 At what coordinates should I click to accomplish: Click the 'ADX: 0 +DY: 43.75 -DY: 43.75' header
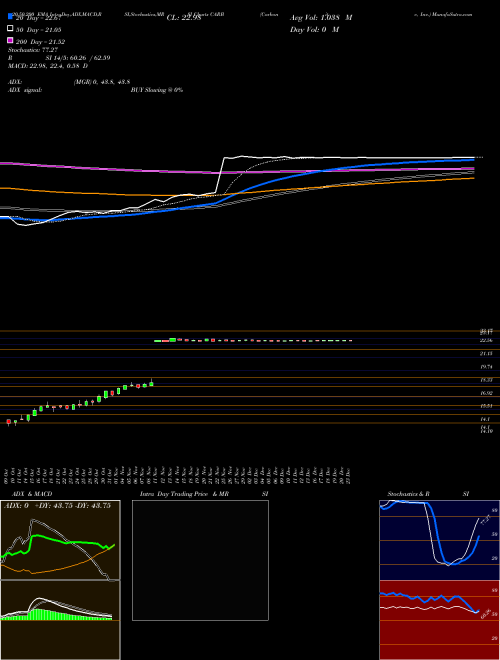(x=57, y=506)
